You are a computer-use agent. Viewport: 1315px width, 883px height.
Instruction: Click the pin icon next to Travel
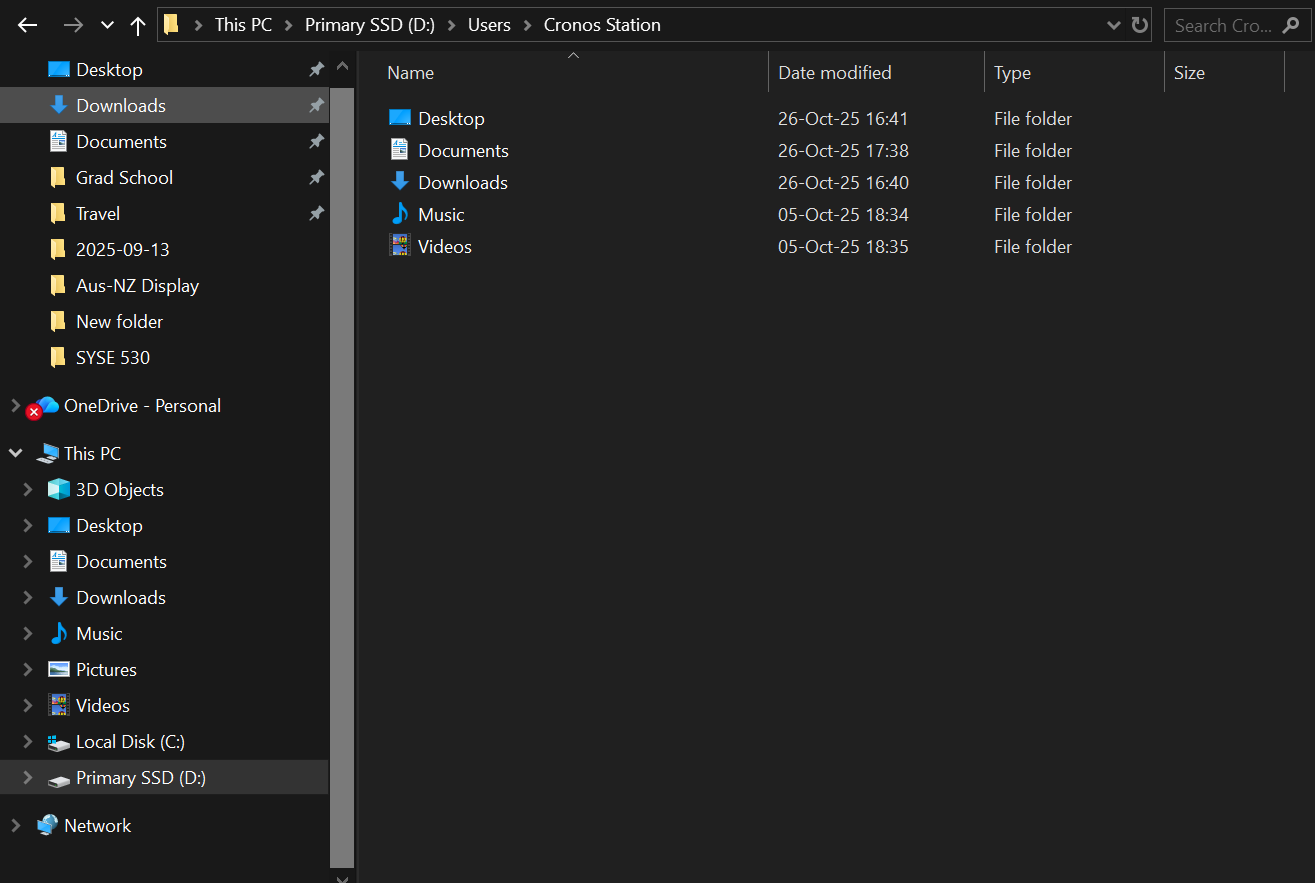(x=316, y=213)
